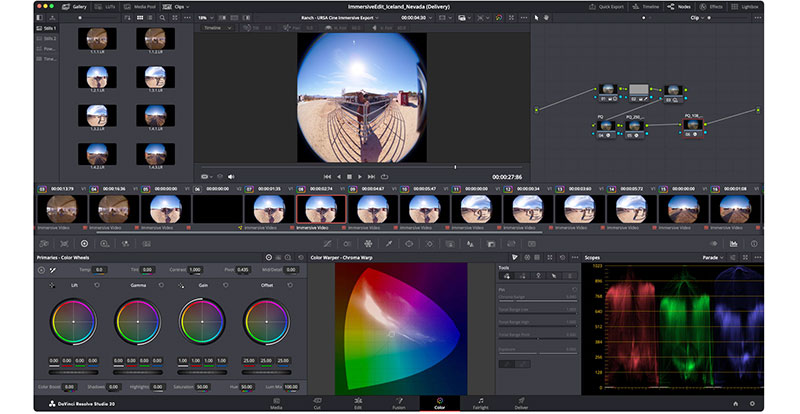Toggle the Lightbox view
The height and width of the screenshot is (414, 800).
pos(745,7)
